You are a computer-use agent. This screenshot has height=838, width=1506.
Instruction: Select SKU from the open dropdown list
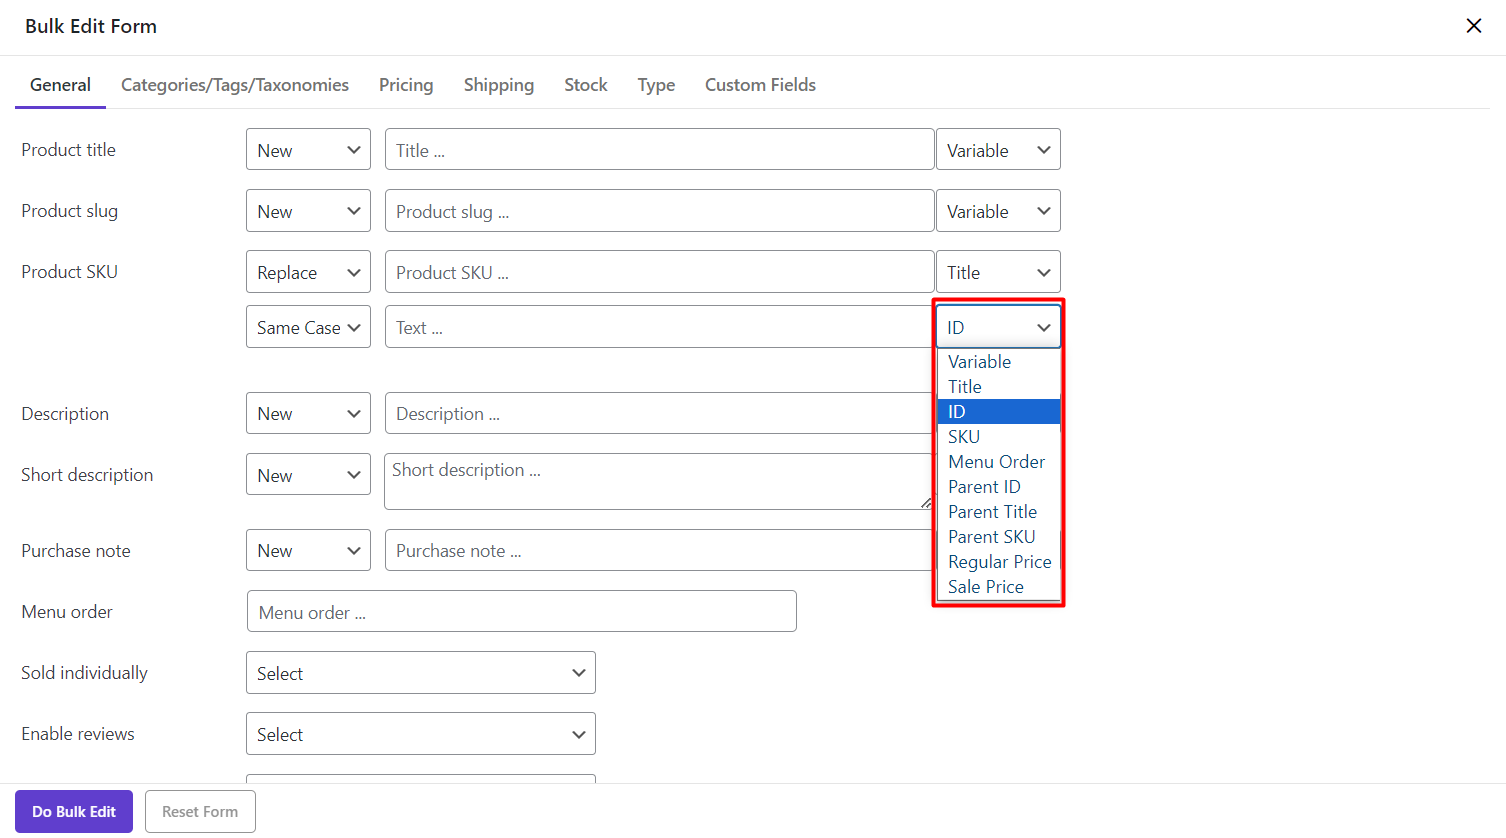pos(964,437)
